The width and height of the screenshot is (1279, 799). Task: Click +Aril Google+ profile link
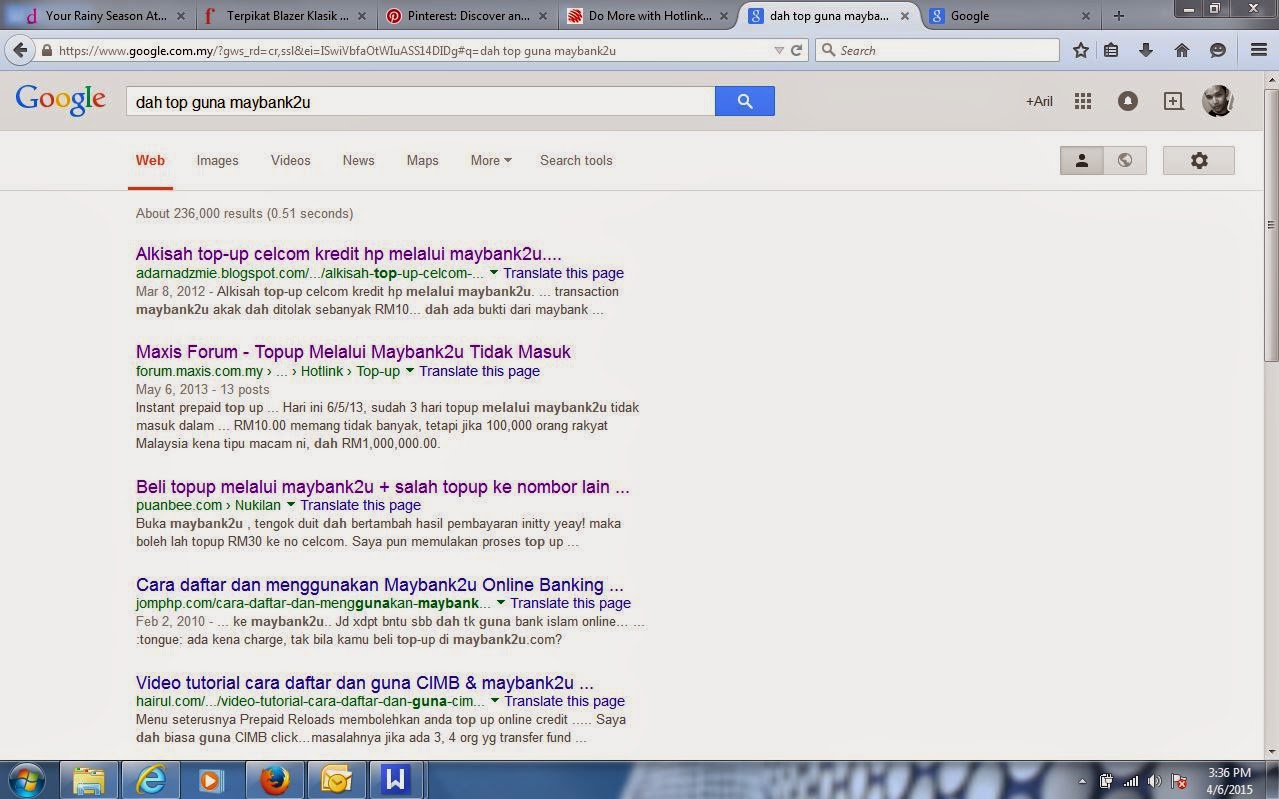[x=1039, y=101]
